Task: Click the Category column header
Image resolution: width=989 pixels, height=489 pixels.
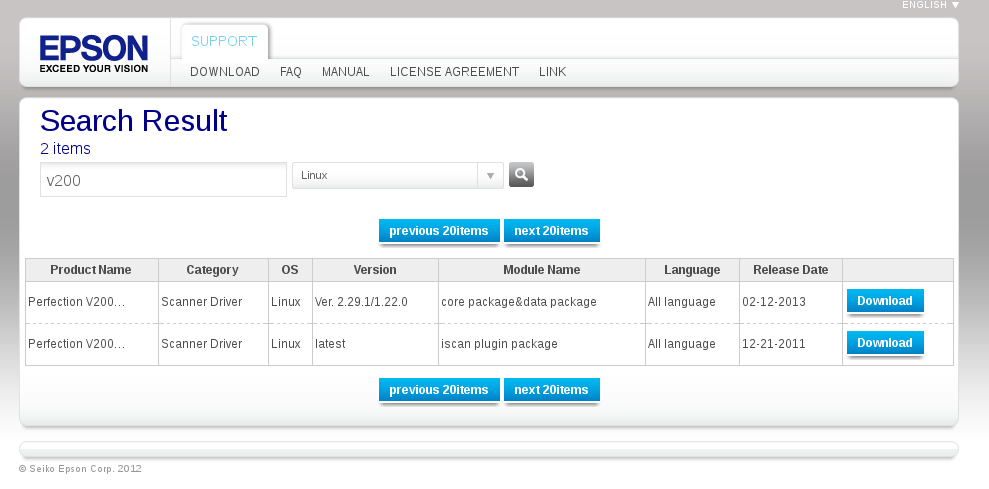Action: [x=213, y=270]
